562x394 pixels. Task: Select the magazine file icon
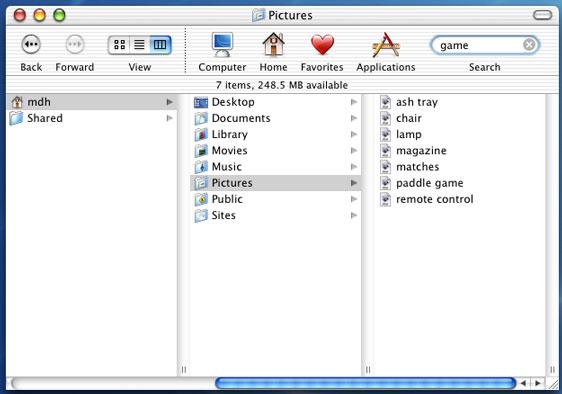coord(385,151)
